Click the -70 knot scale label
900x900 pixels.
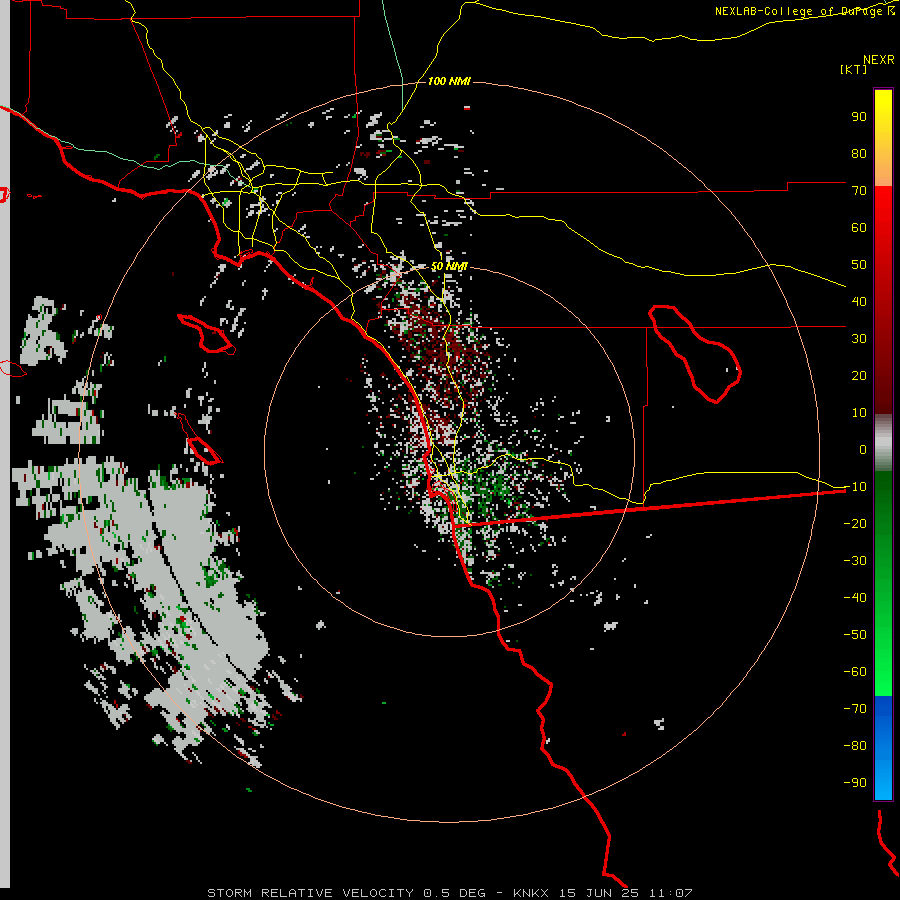(x=855, y=709)
